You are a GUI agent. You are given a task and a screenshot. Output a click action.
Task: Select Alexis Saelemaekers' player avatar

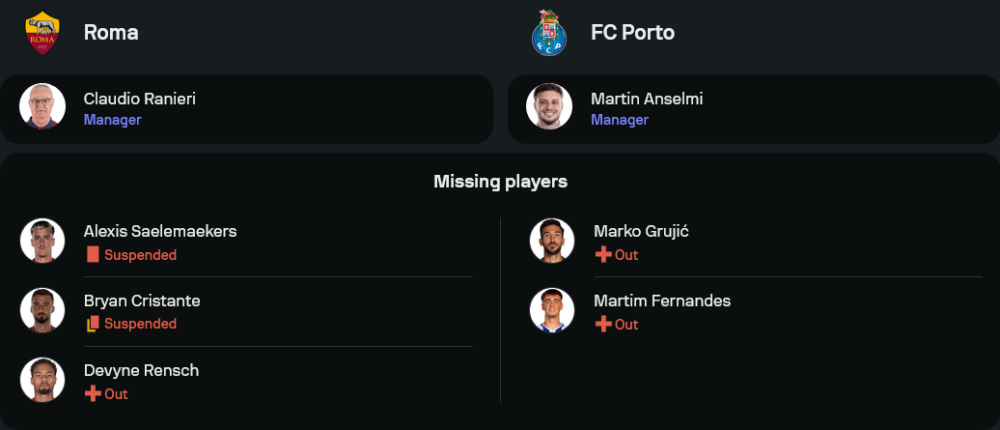tap(42, 240)
